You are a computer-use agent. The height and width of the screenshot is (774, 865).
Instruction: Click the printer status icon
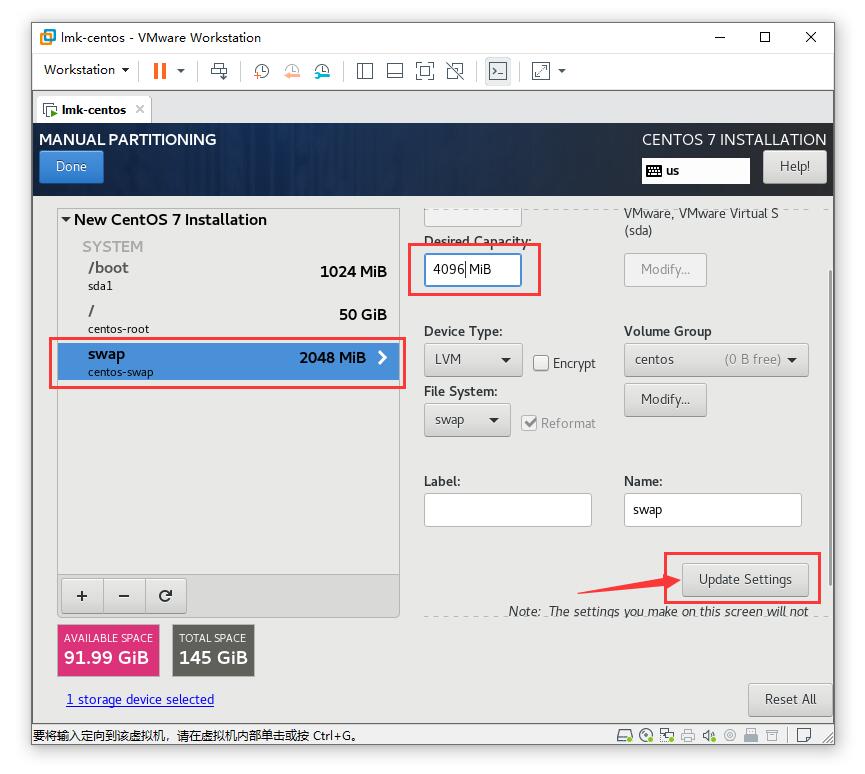coord(688,735)
